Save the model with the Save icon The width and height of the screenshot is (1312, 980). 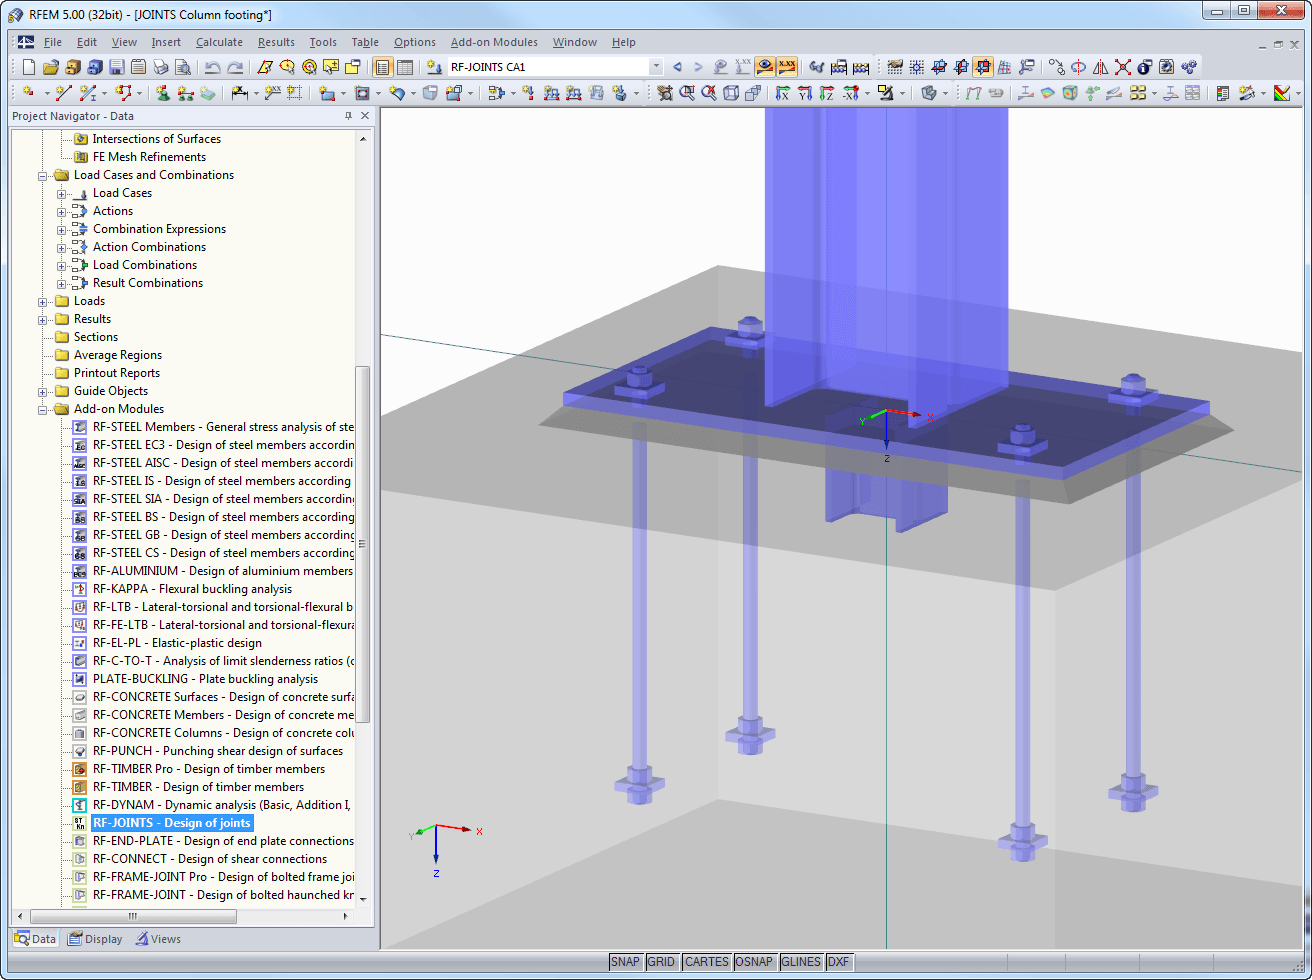pyautogui.click(x=114, y=66)
